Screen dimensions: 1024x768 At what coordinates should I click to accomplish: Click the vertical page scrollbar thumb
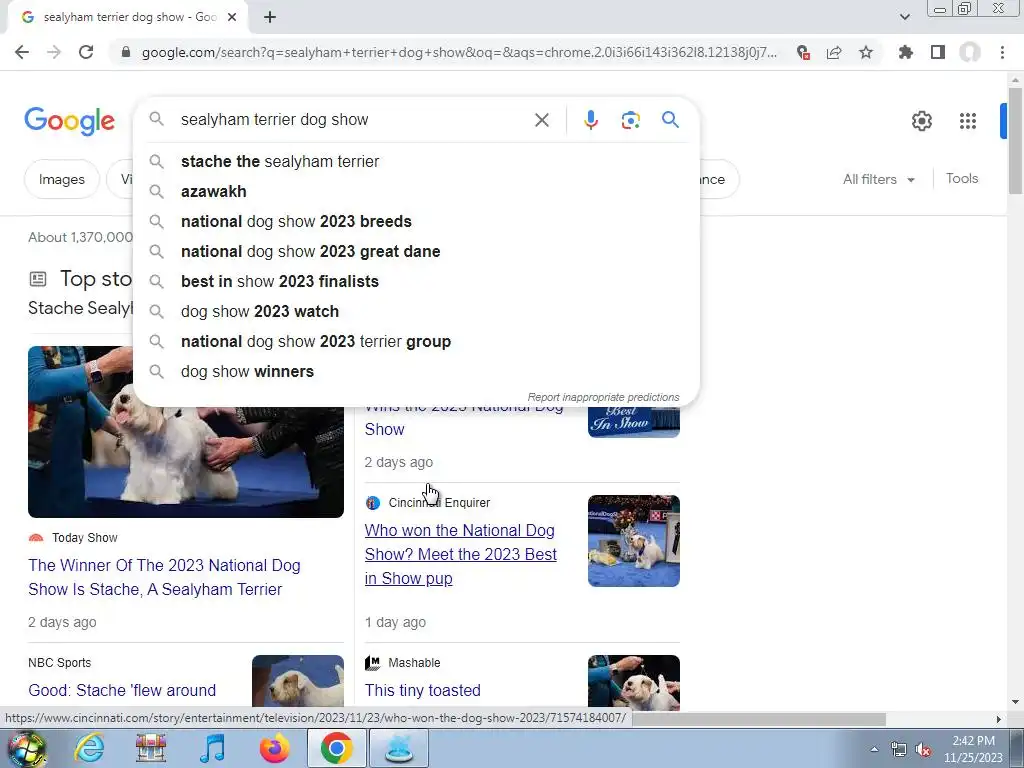click(1015, 140)
